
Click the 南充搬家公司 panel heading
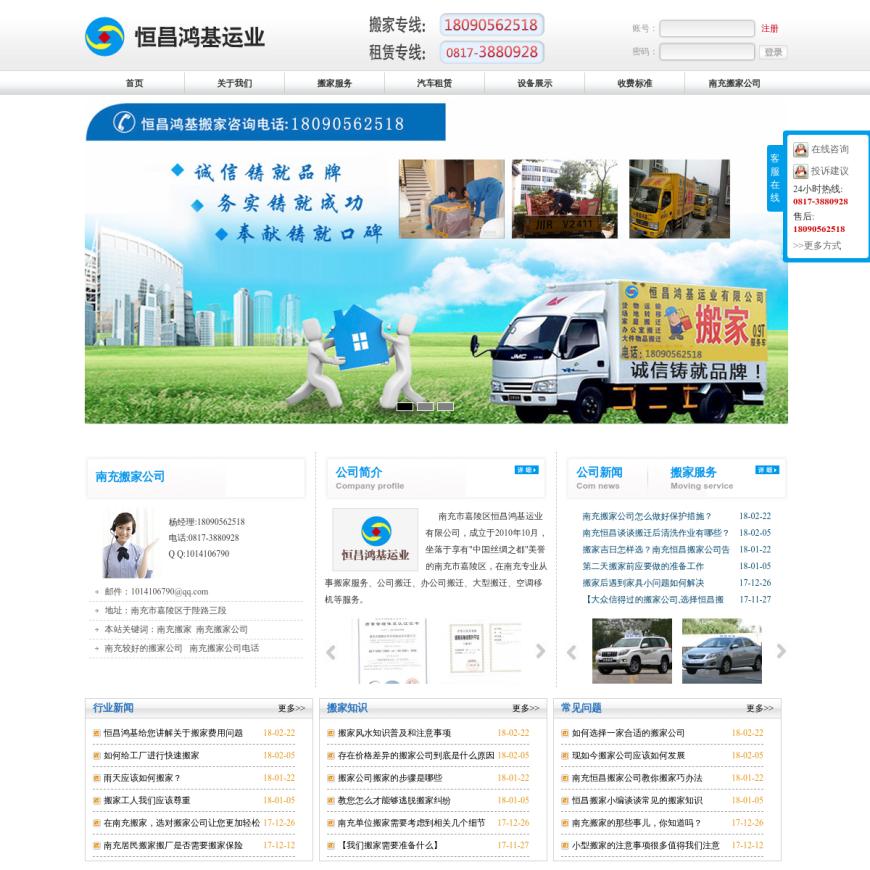coord(130,477)
